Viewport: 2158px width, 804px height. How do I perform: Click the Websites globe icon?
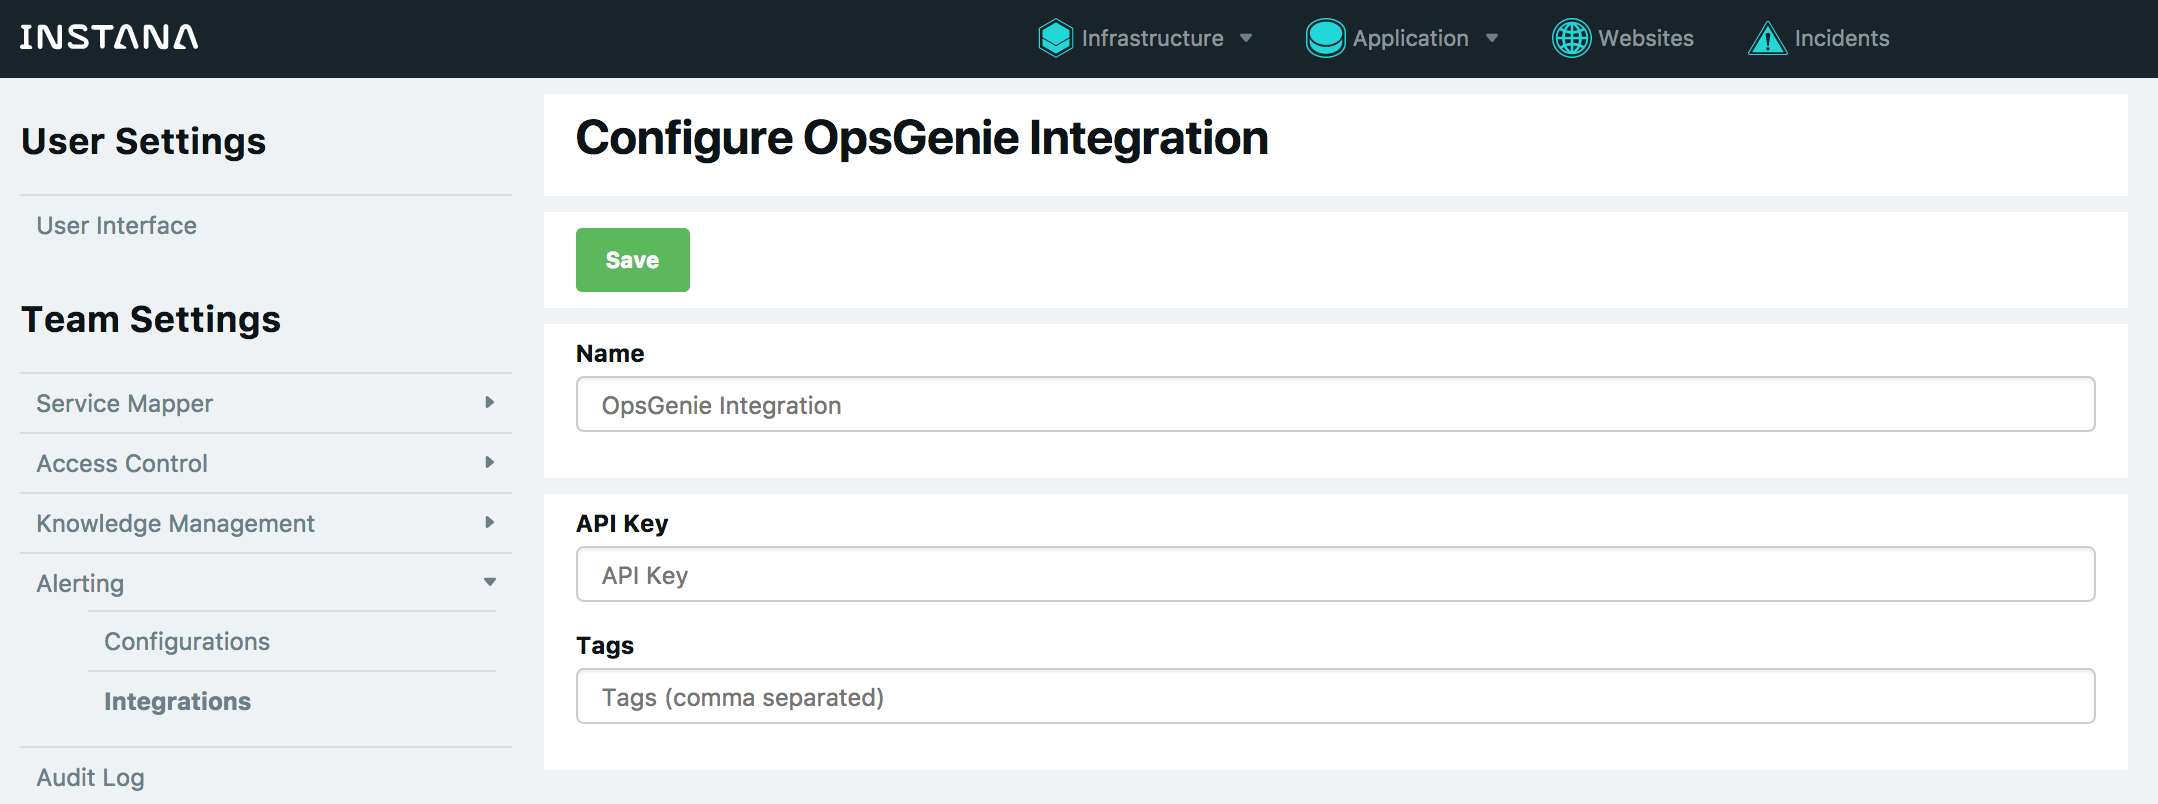click(1571, 38)
